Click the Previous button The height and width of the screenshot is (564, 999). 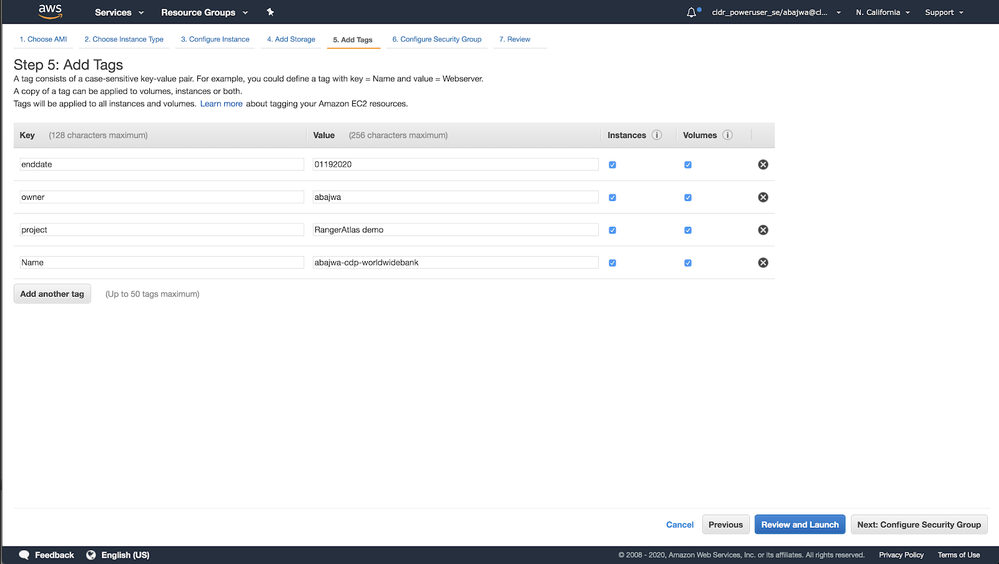point(726,524)
